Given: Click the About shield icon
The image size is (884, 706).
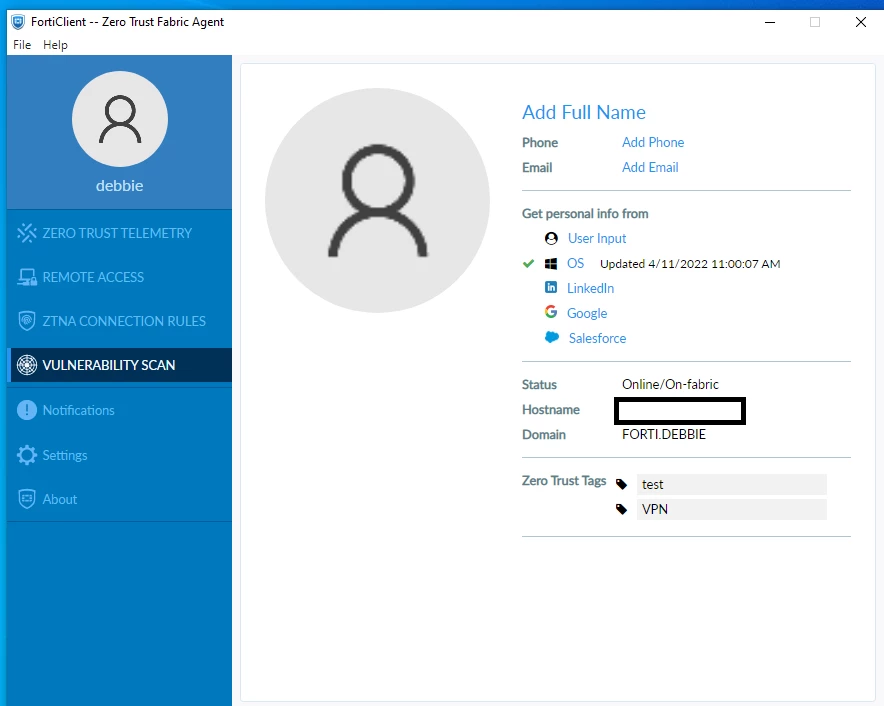Looking at the screenshot, I should [x=26, y=499].
